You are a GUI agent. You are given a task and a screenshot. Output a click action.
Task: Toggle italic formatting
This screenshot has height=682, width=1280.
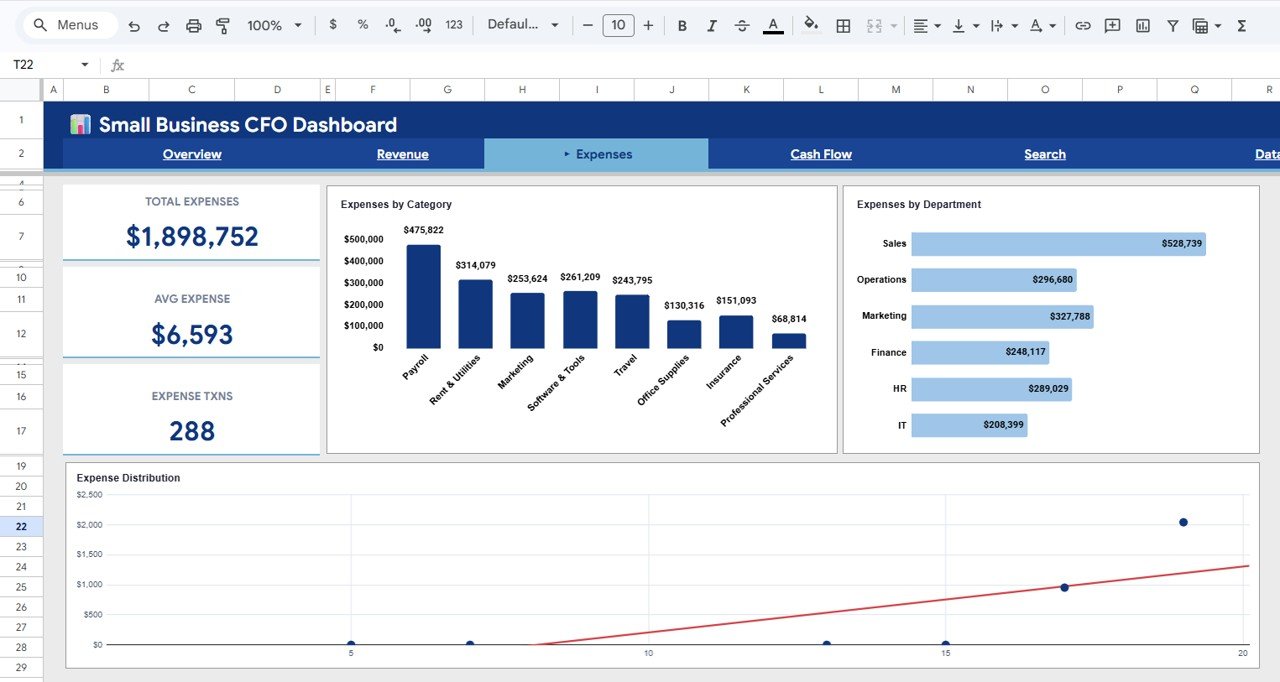(x=712, y=25)
